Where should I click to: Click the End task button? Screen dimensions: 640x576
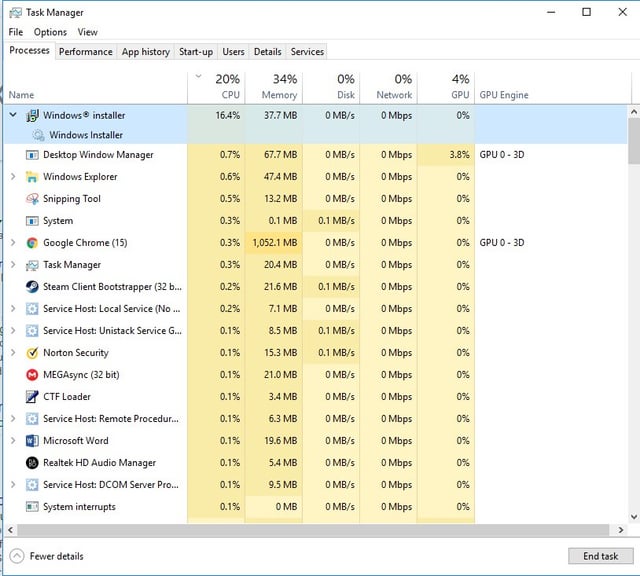(x=600, y=556)
